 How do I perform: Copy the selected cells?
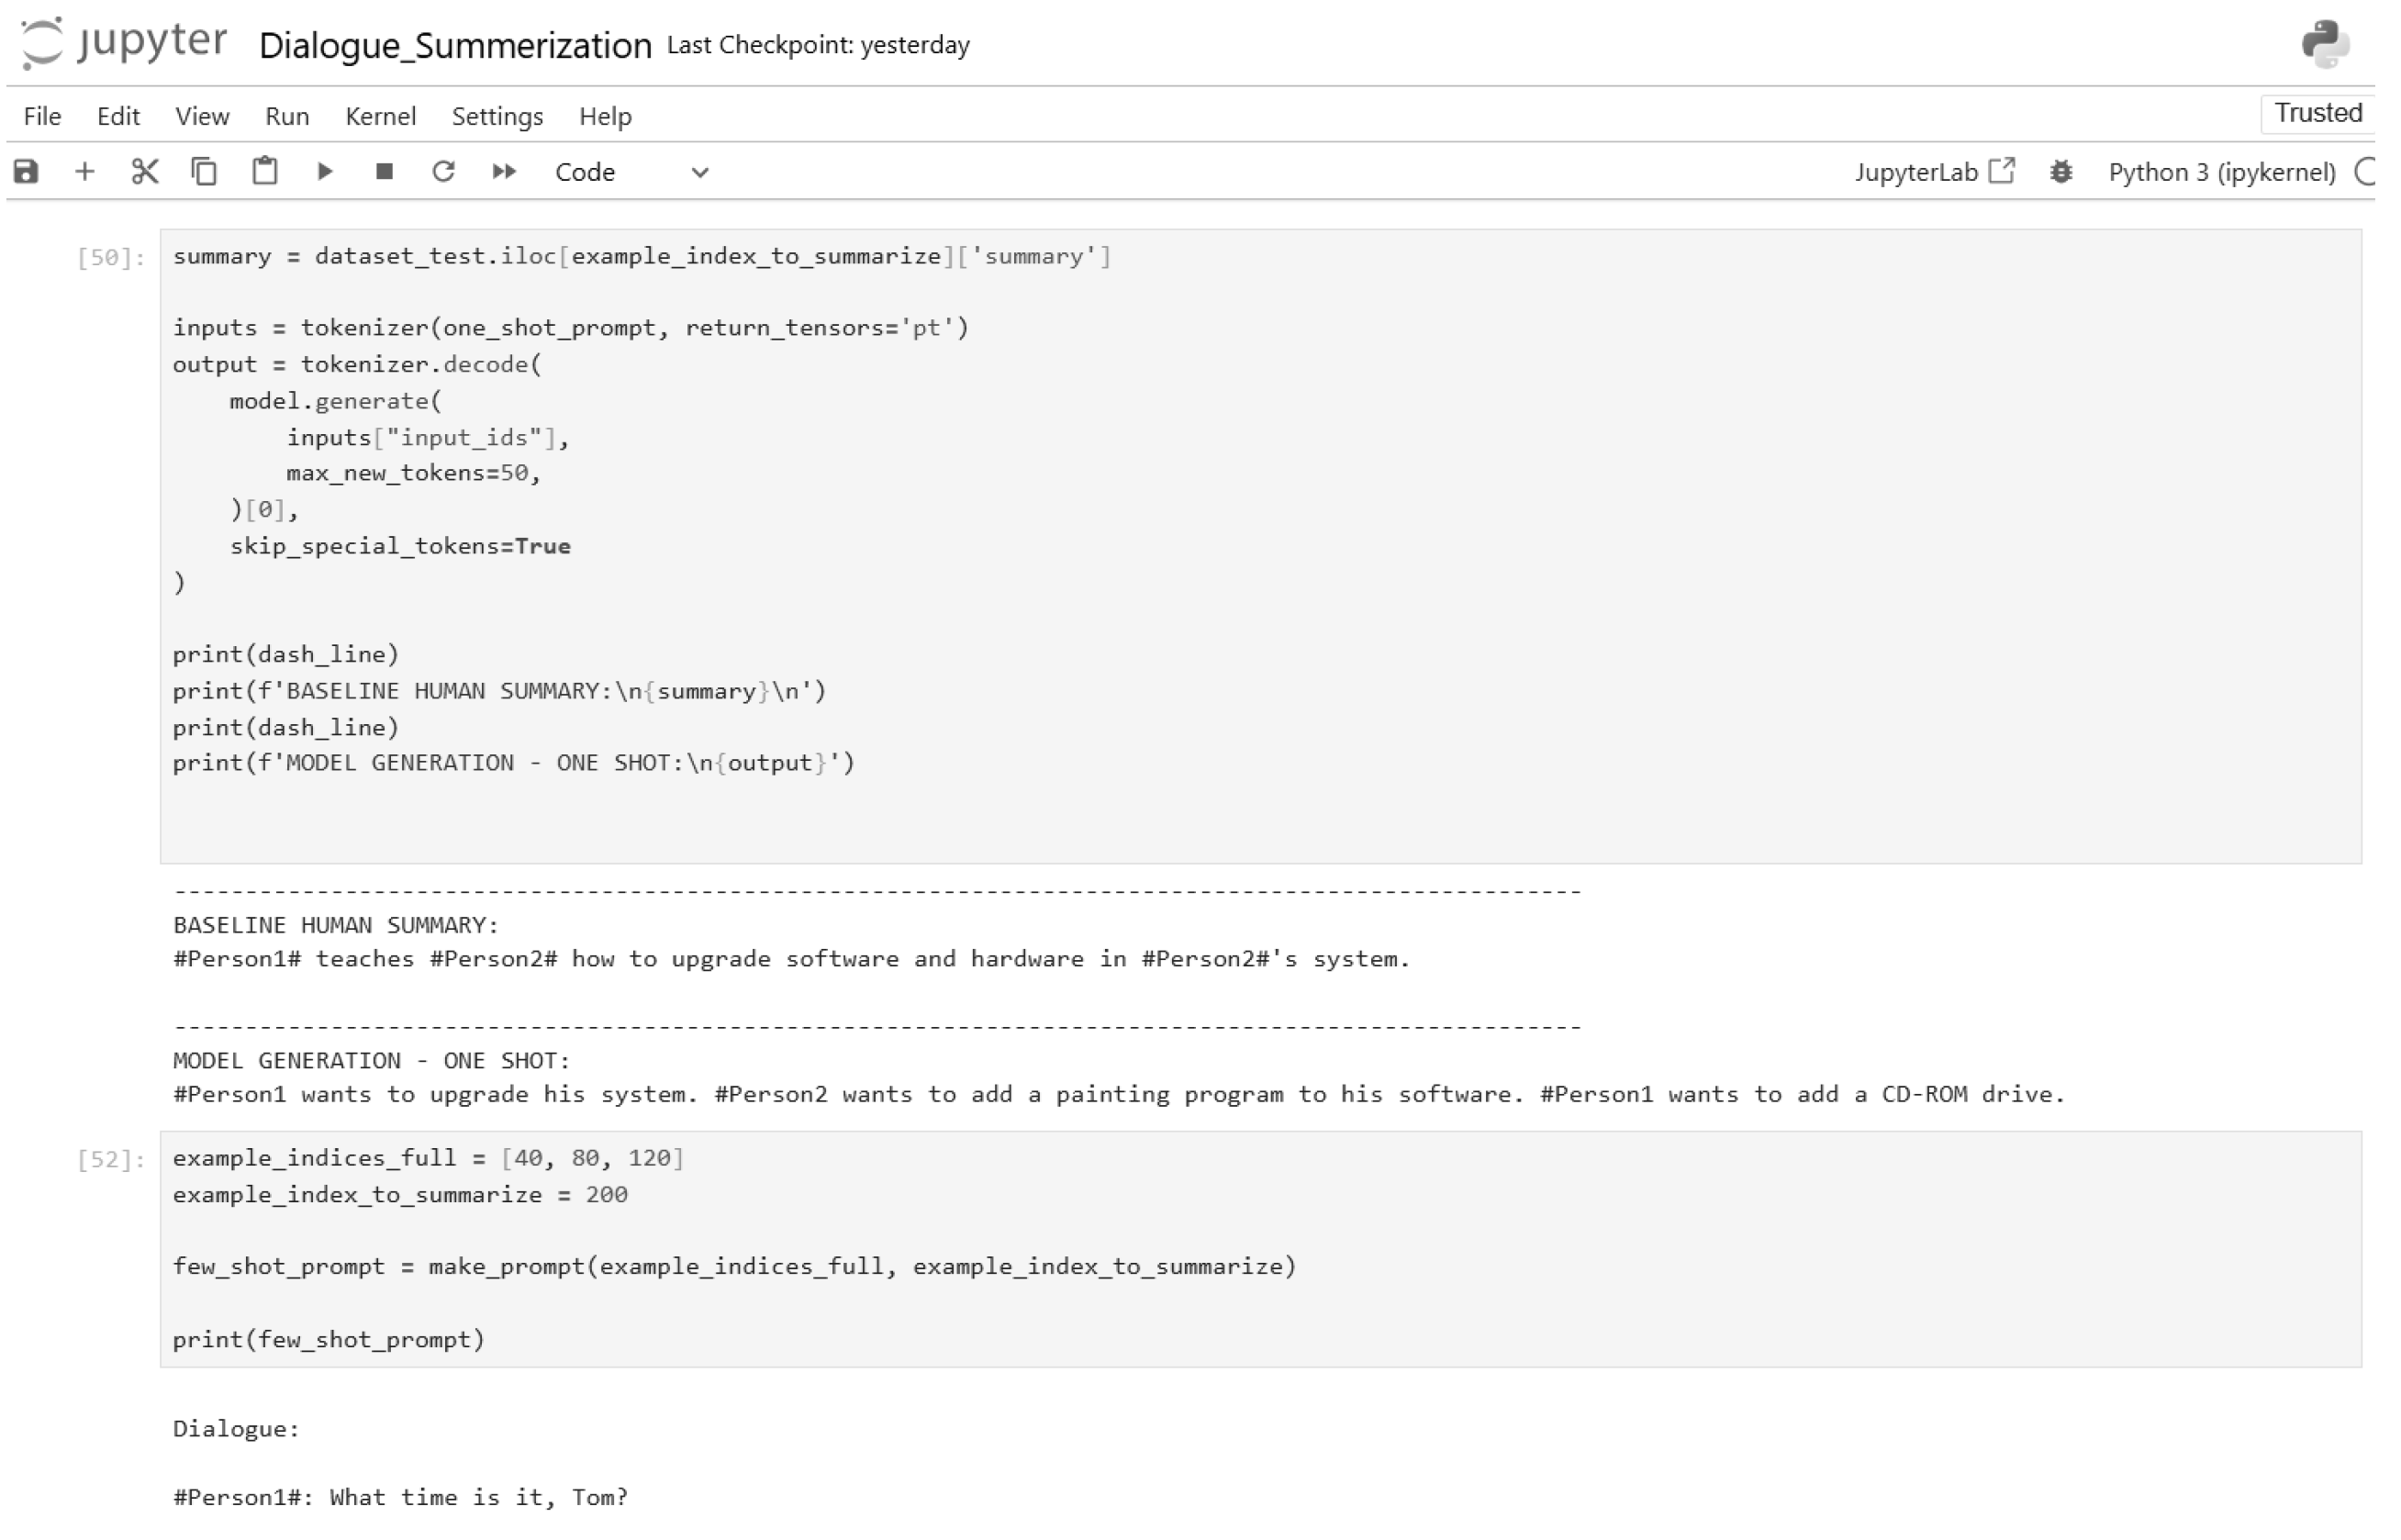(204, 171)
